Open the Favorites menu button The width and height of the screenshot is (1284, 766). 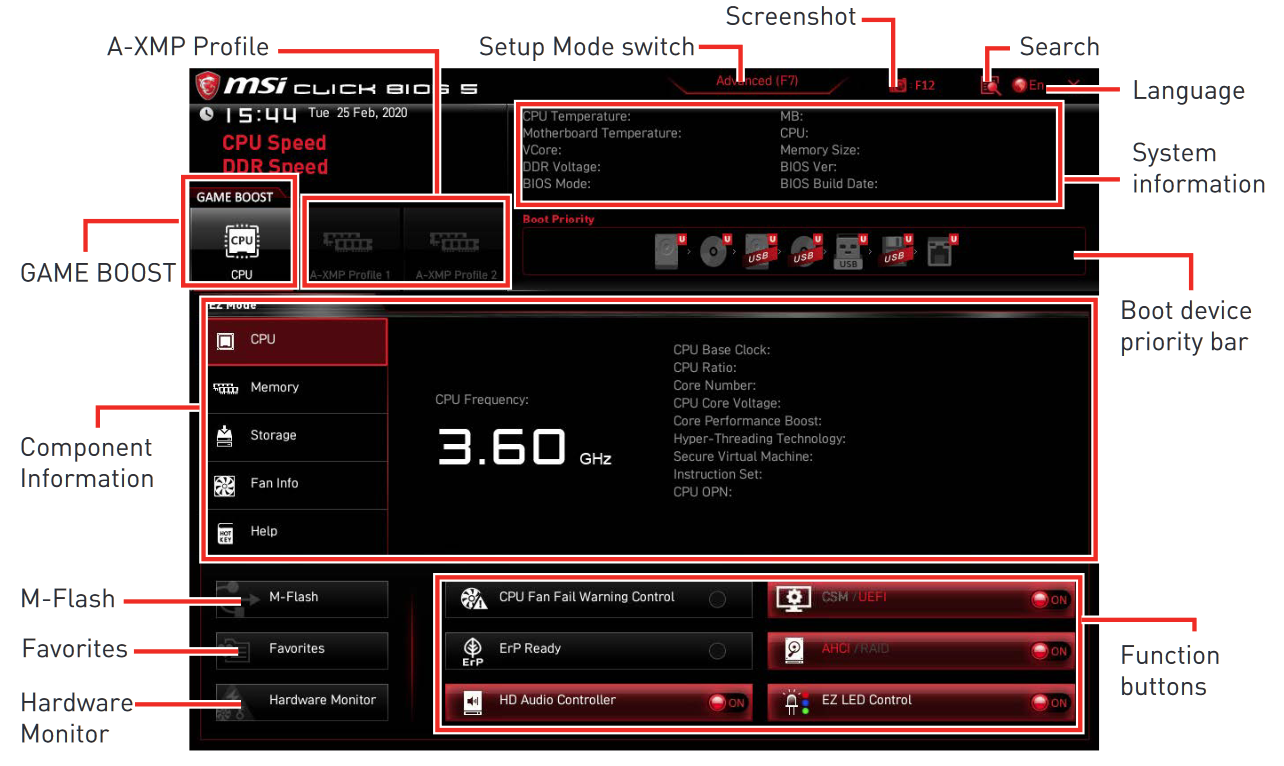point(301,650)
